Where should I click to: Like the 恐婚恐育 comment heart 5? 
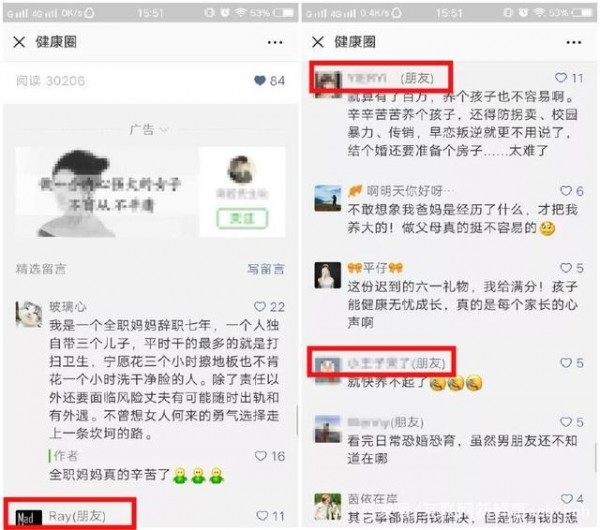[566, 422]
